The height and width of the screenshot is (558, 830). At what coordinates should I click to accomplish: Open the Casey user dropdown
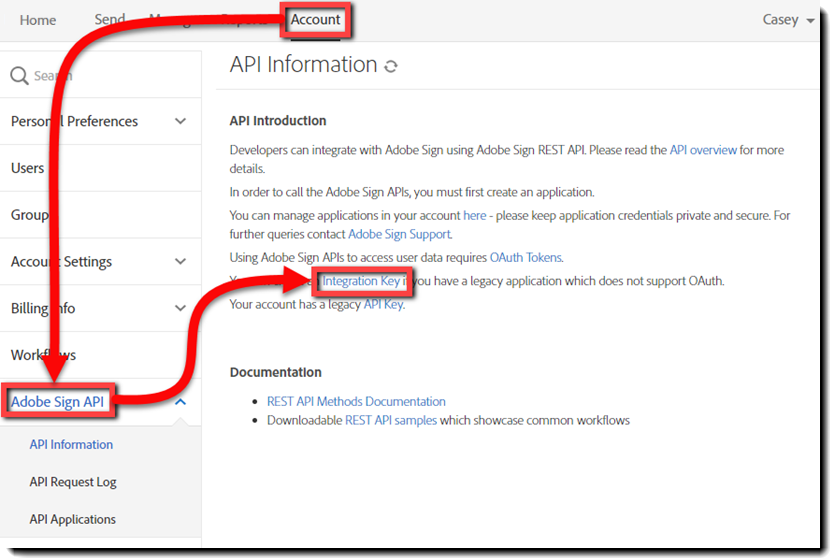click(x=788, y=20)
